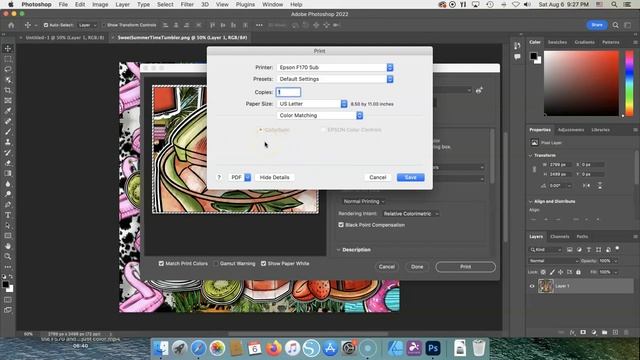Hide Layer 1 with eye icon
The image size is (640, 360).
pyautogui.click(x=532, y=286)
